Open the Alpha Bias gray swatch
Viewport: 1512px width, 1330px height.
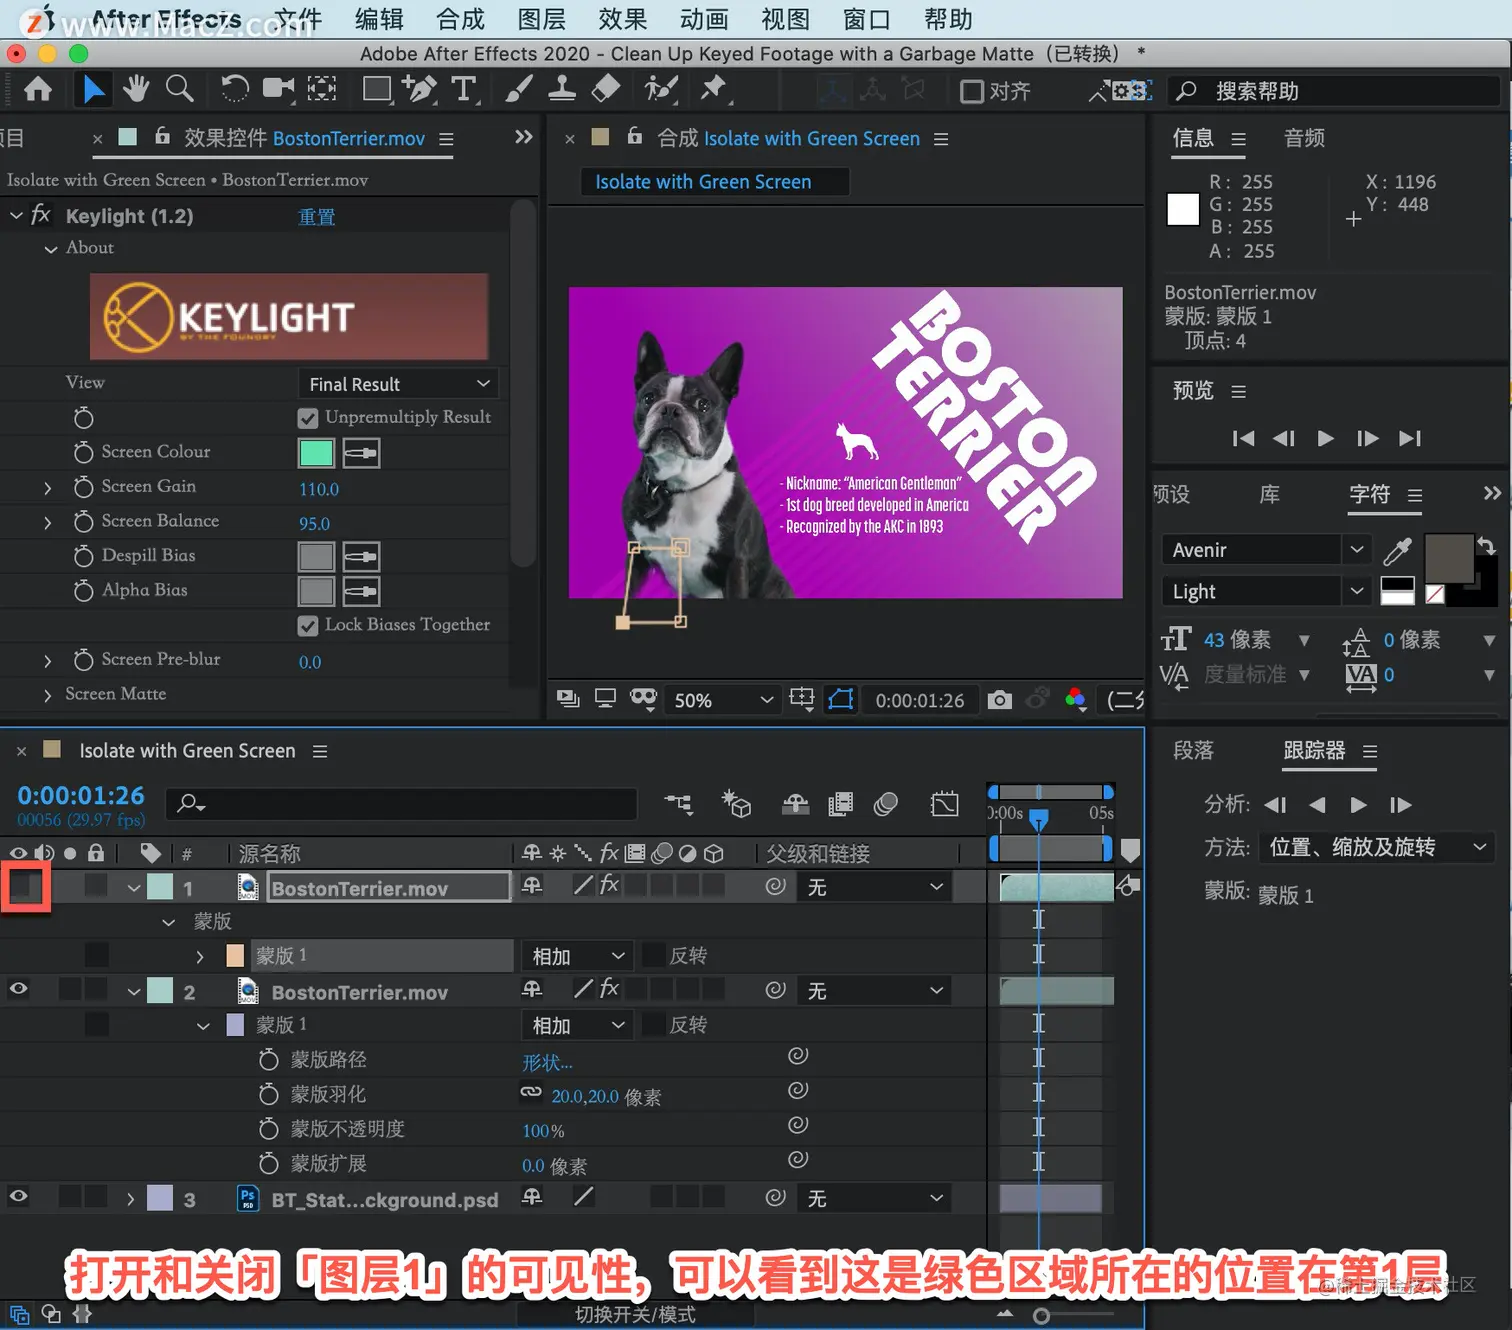point(316,591)
